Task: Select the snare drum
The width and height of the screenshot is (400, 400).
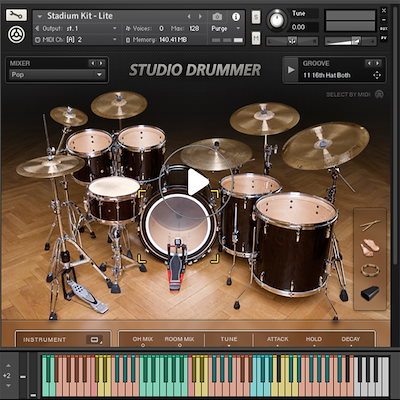Action: click(114, 199)
